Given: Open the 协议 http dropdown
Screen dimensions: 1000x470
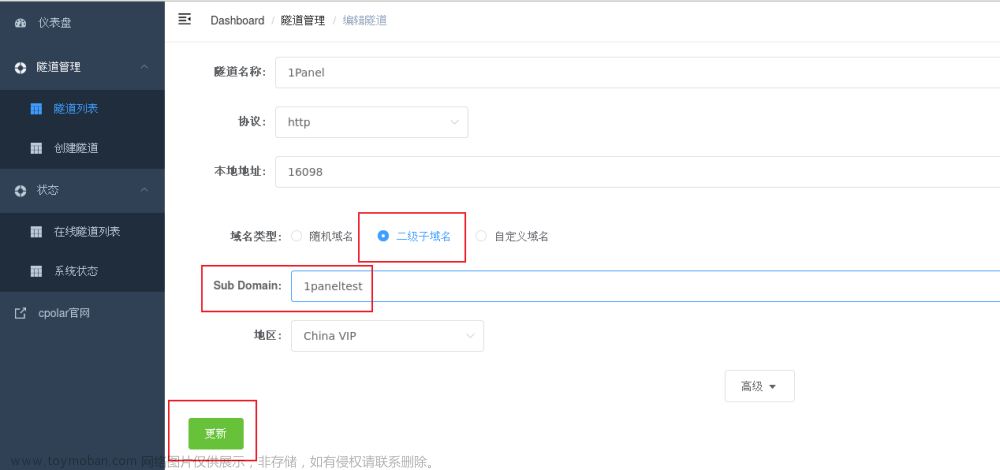Looking at the screenshot, I should [372, 122].
